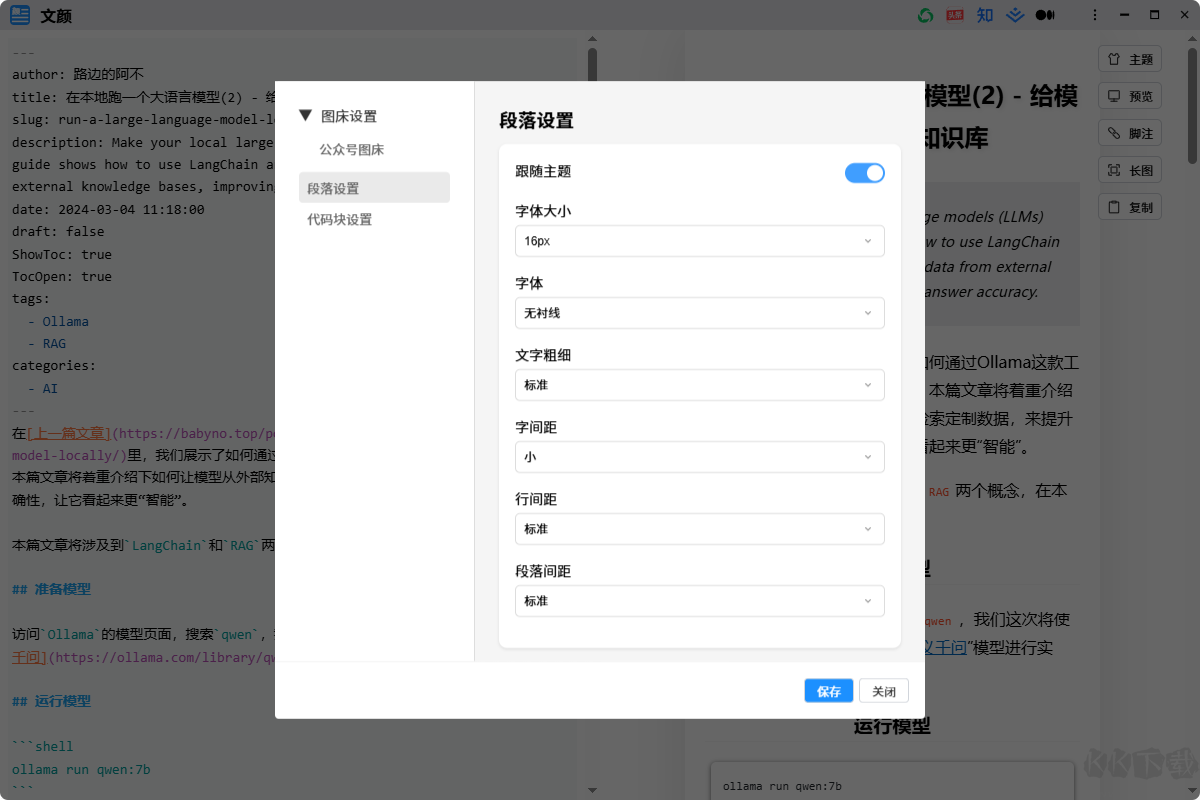The image size is (1200, 800).
Task: Select 公众号图床 in settings sidebar
Action: click(352, 150)
